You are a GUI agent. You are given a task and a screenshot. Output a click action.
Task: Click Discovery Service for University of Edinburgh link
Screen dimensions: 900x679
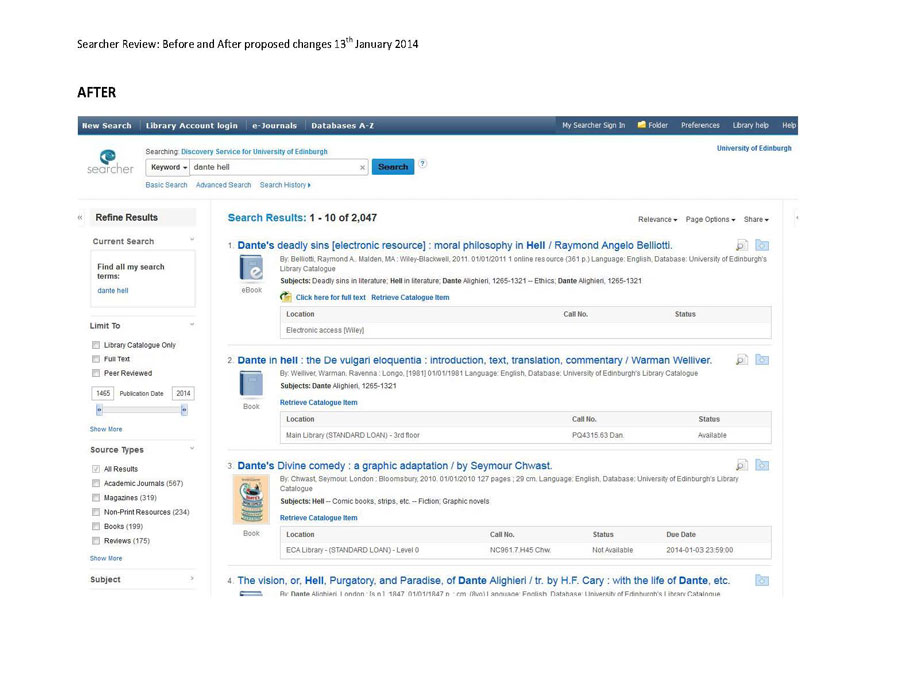click(254, 152)
